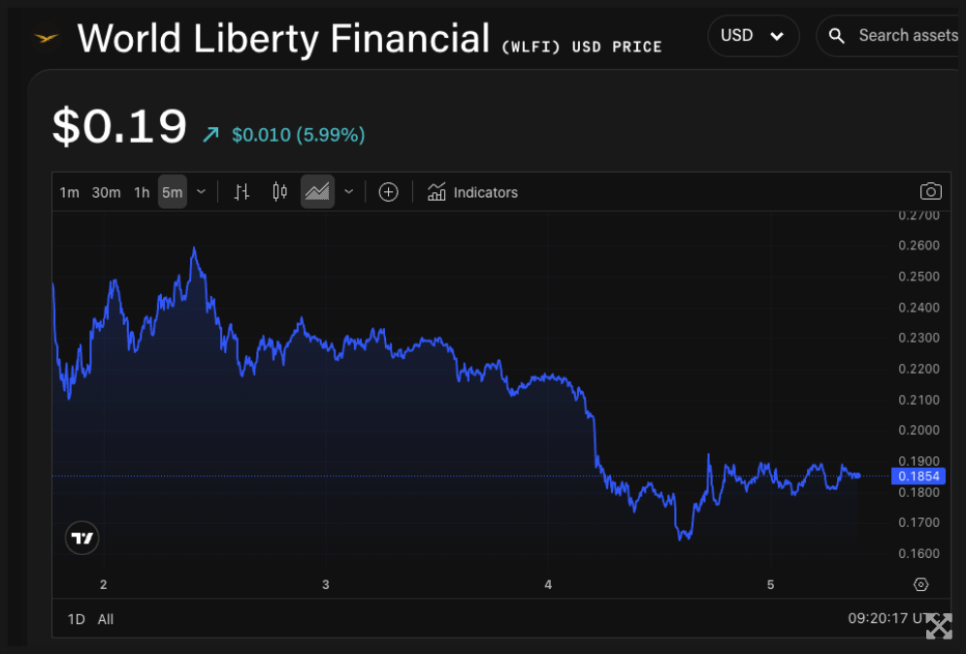The width and height of the screenshot is (966, 654).
Task: Toggle fullscreen chart with expand arrows icon
Action: [x=938, y=627]
